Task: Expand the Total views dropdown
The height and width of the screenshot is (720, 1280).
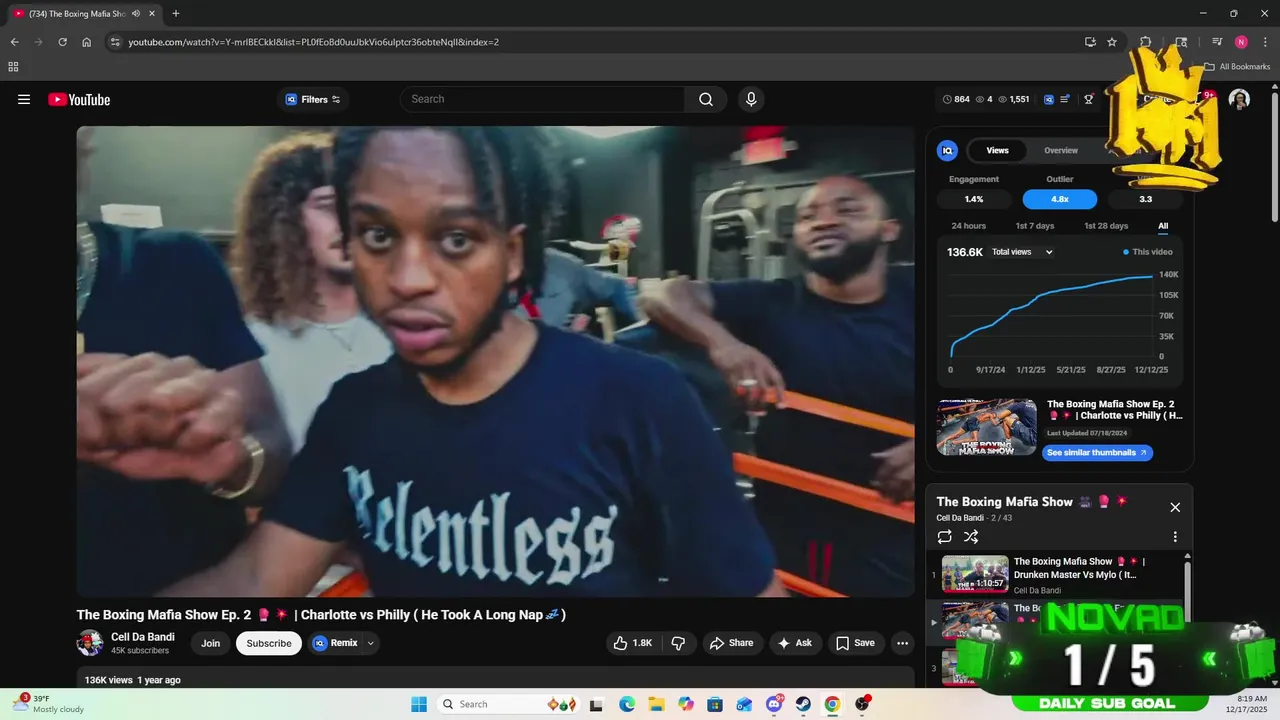Action: coord(1022,252)
